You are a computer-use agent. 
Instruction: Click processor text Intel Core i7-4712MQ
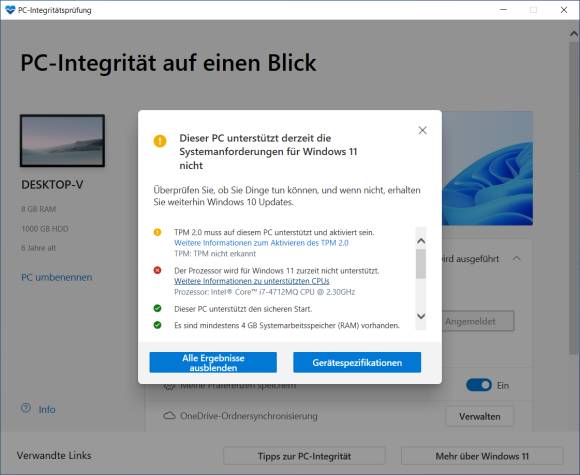(x=264, y=292)
